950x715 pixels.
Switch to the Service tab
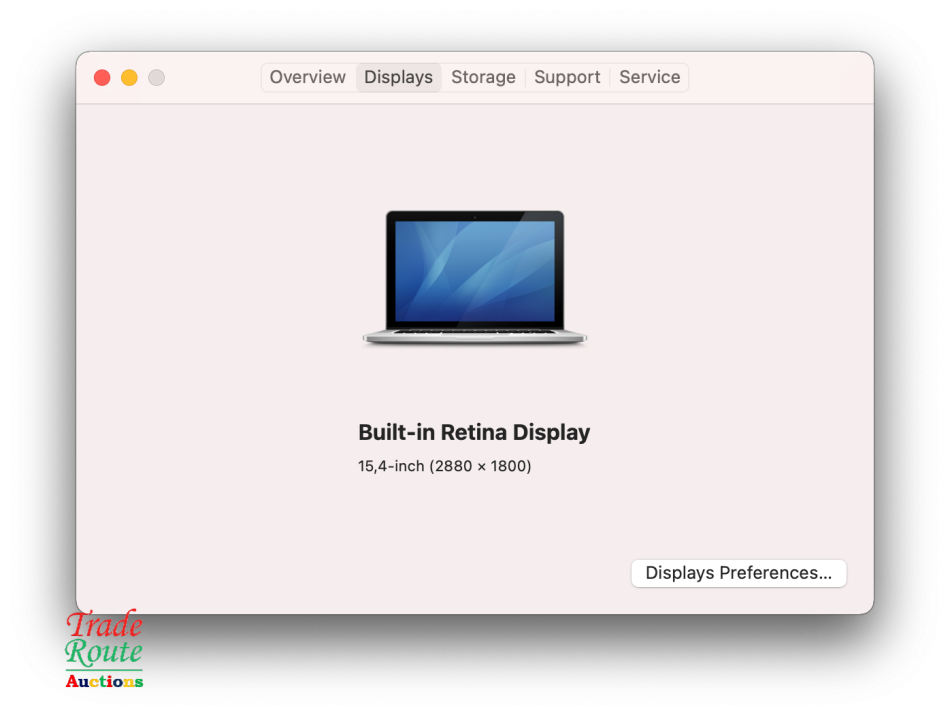click(649, 77)
